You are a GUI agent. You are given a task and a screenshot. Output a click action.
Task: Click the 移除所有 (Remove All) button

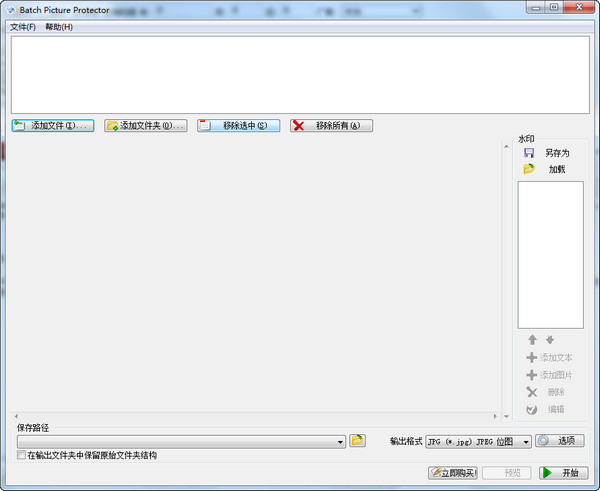[x=331, y=126]
